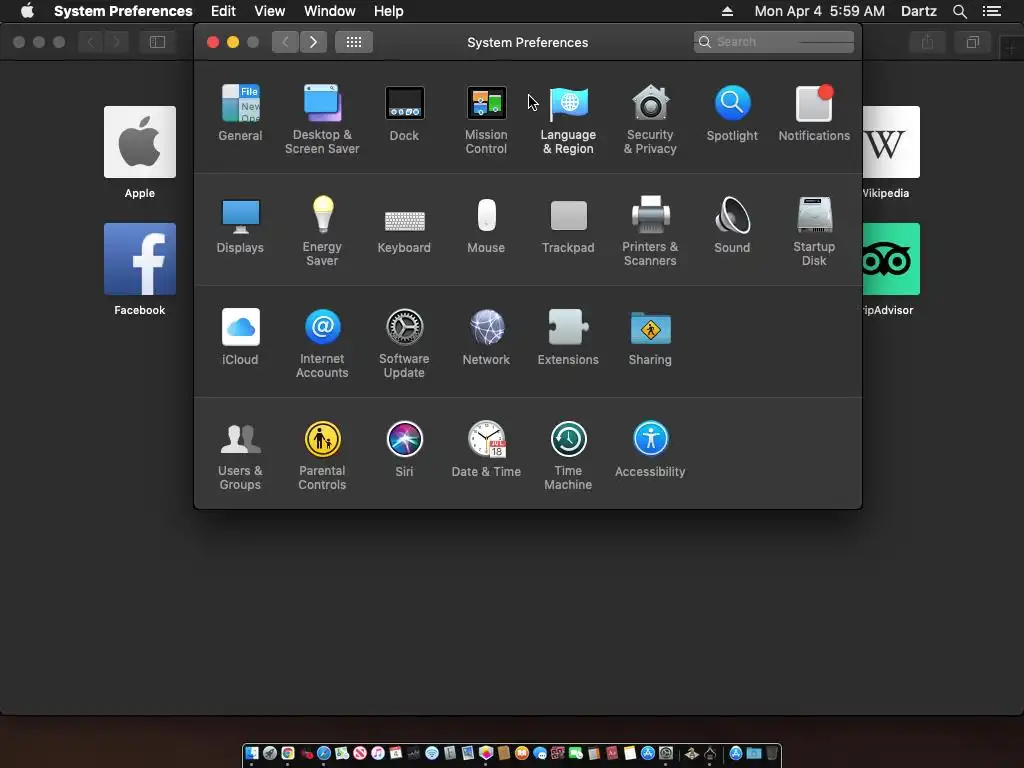
Task: Open Dock preferences
Action: pyautogui.click(x=404, y=112)
